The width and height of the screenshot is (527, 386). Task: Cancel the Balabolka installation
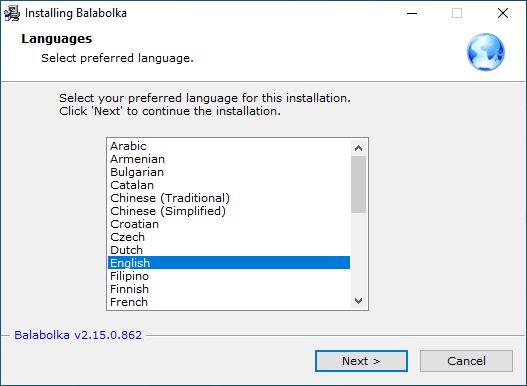[x=466, y=361]
